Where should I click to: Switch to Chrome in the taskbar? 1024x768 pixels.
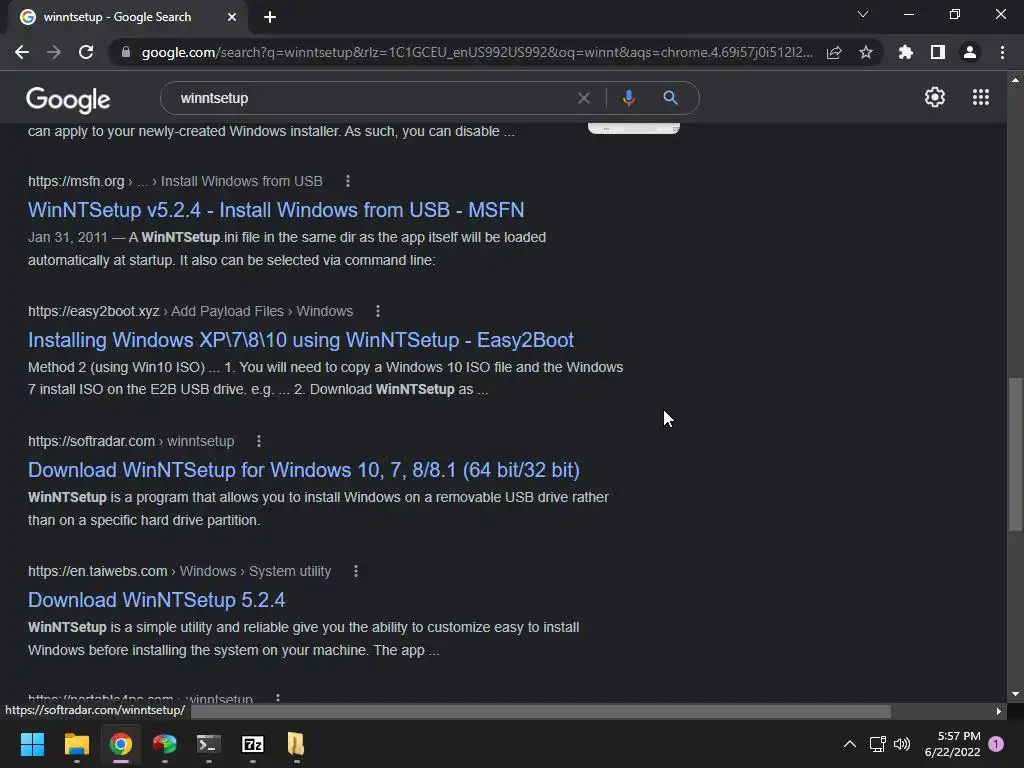(x=121, y=744)
